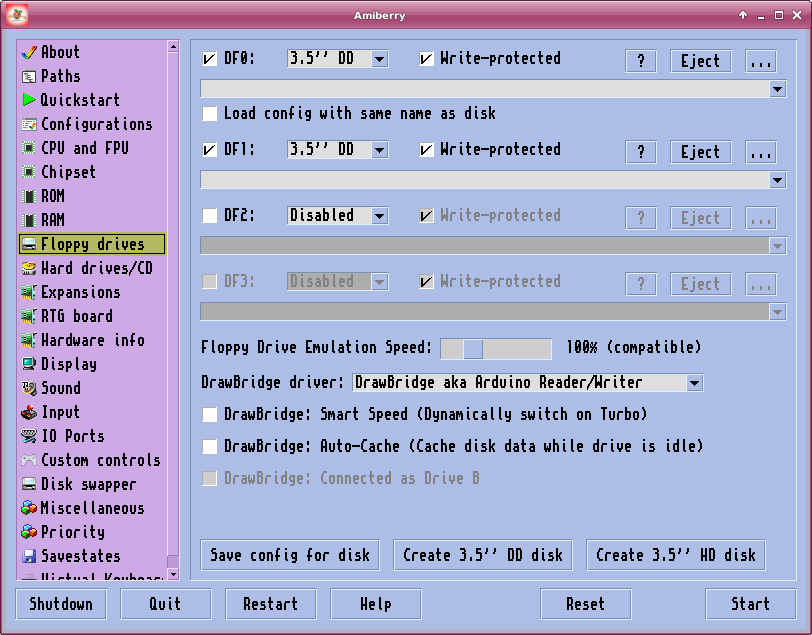Click the Custom controls gamepad icon
812x635 pixels.
(29, 460)
